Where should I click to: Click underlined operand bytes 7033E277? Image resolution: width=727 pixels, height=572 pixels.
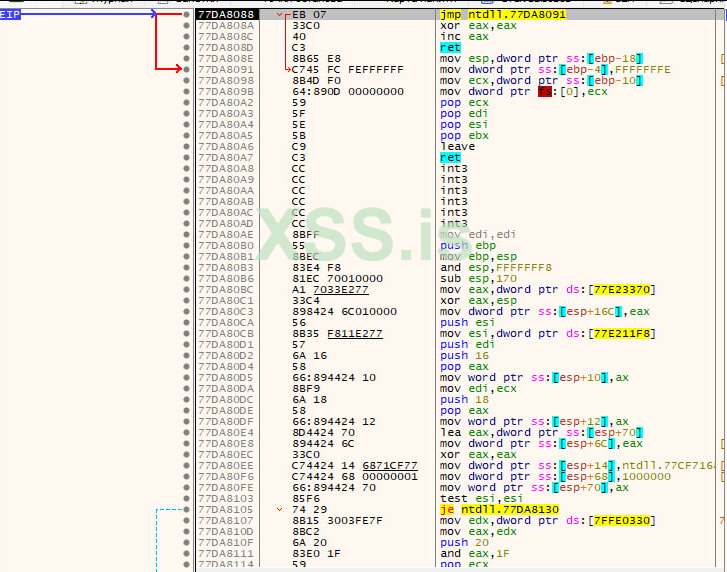(341, 290)
